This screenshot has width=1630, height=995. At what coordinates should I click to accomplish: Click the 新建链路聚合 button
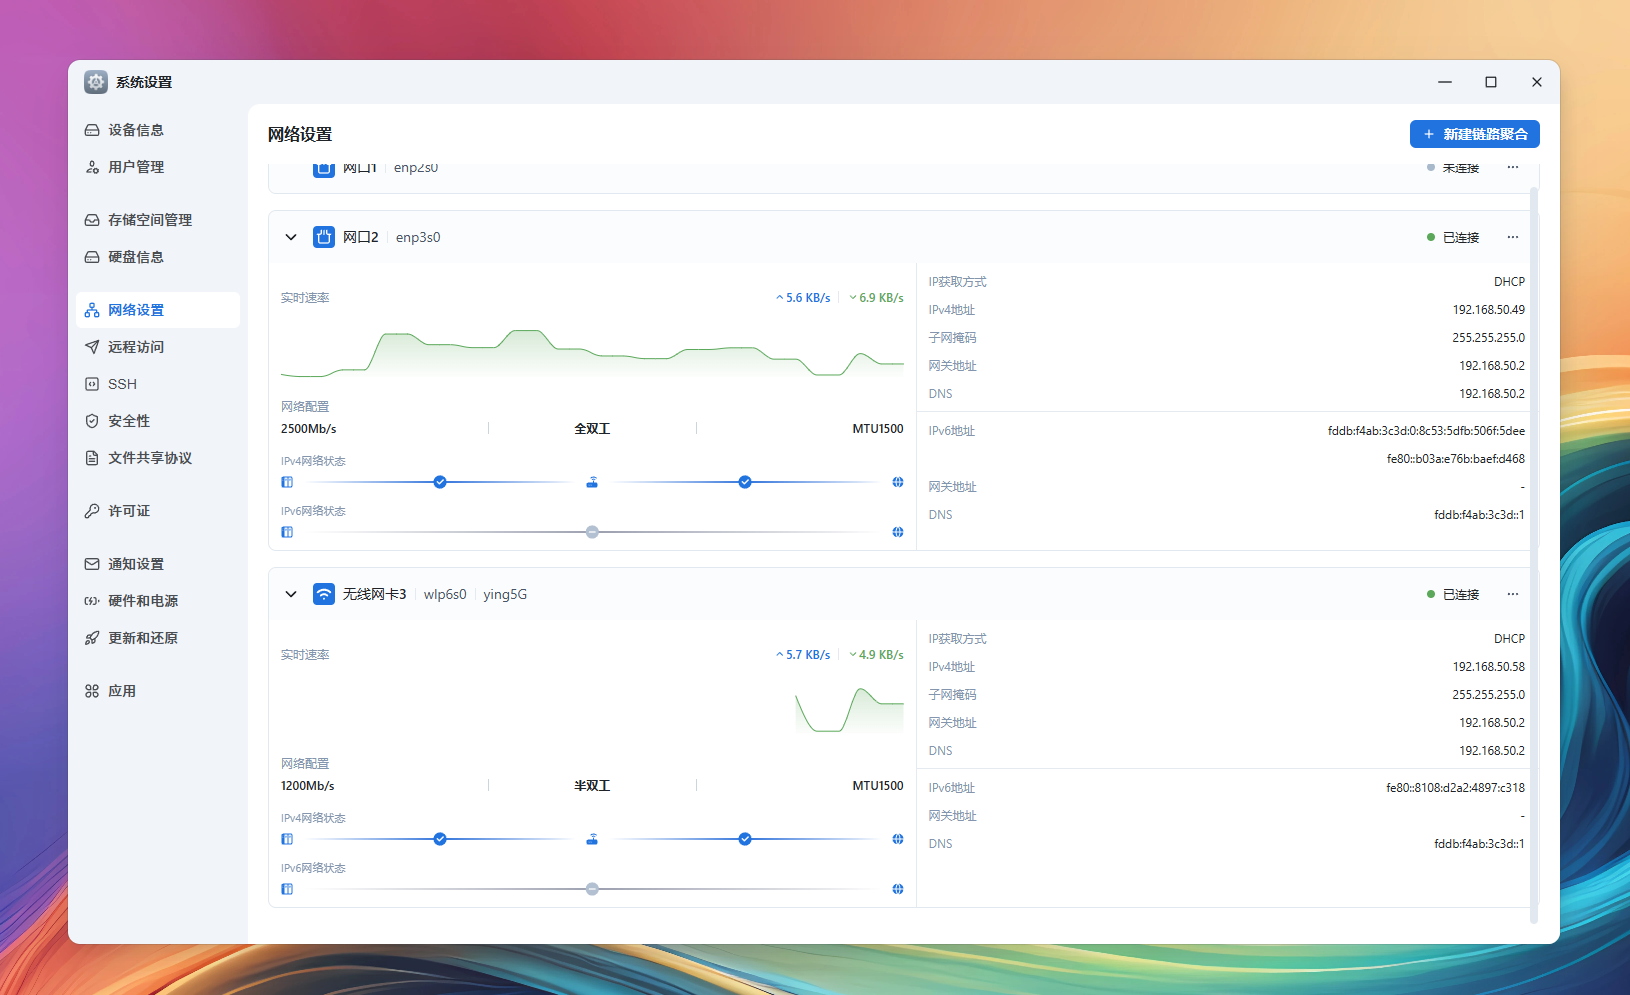pyautogui.click(x=1474, y=134)
